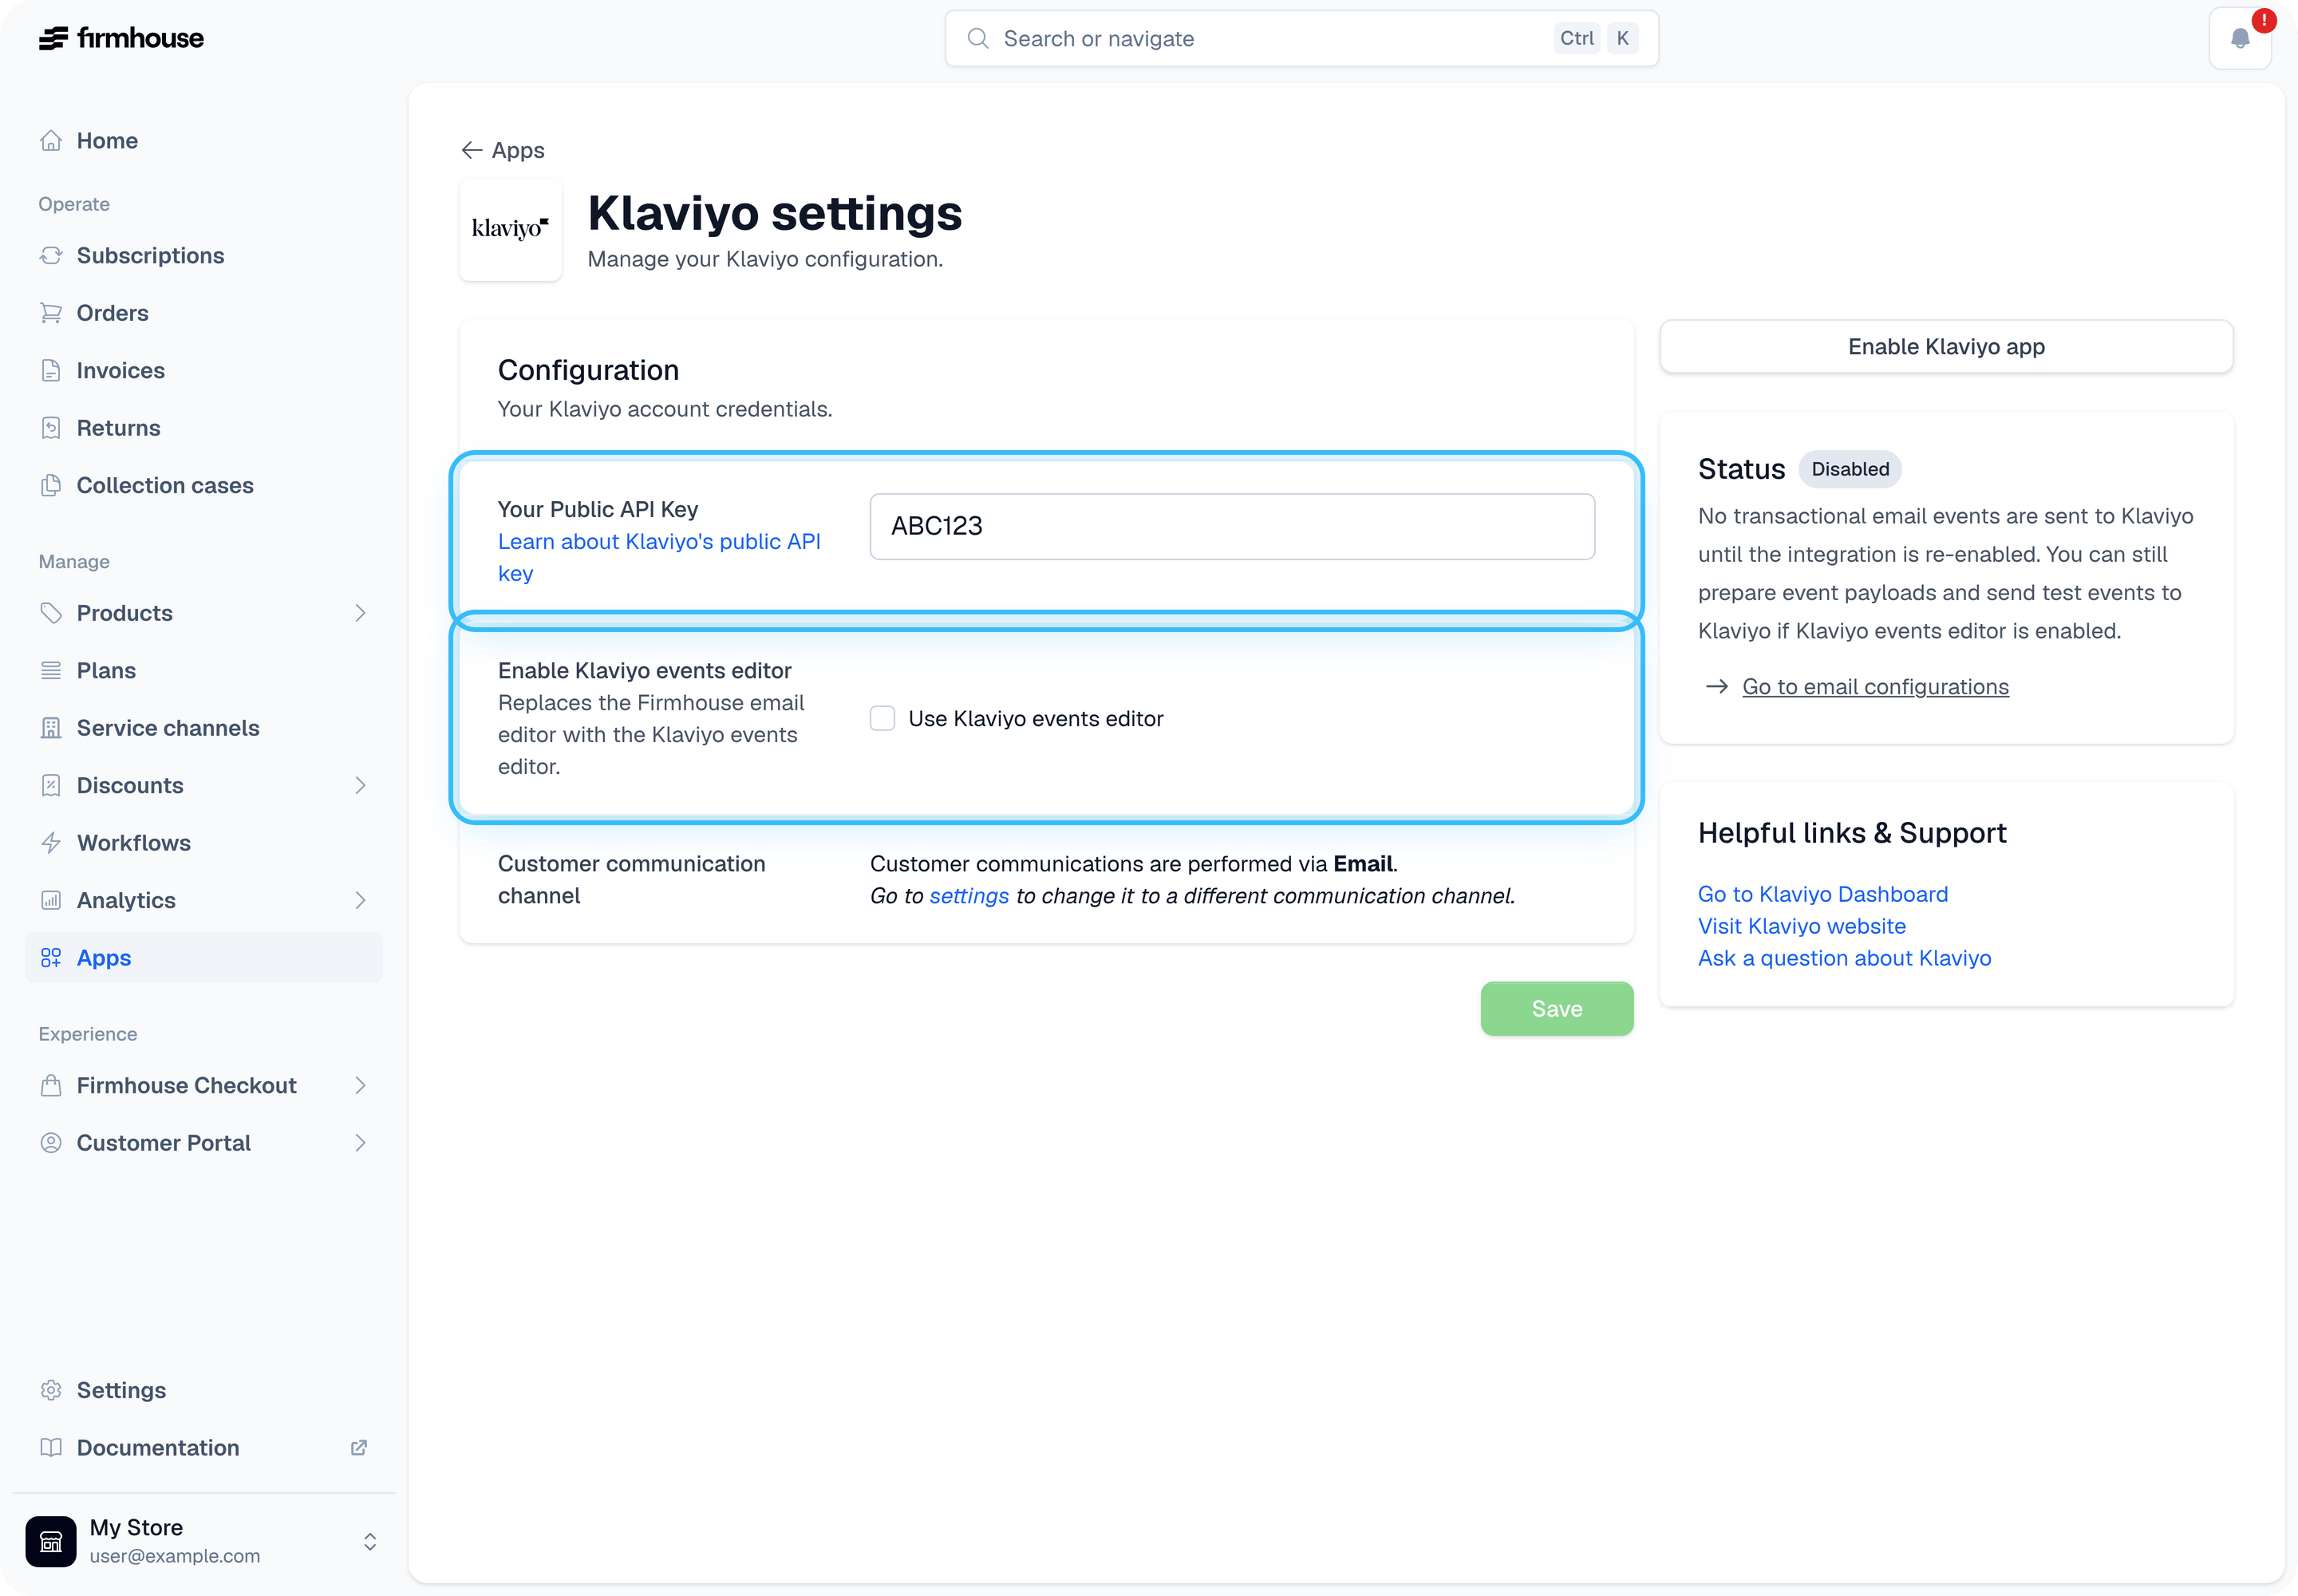
Task: Open the Visit Klaviyo website link
Action: tap(1802, 926)
